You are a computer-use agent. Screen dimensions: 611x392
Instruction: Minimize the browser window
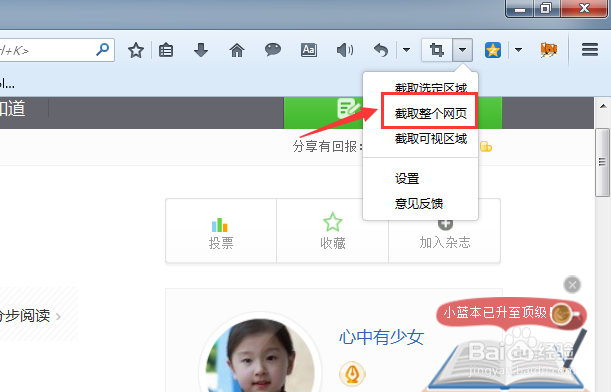click(x=520, y=9)
